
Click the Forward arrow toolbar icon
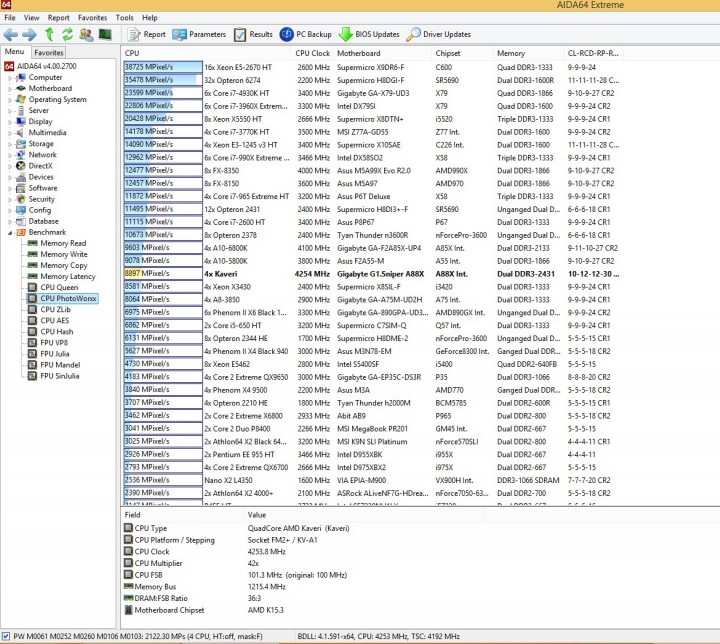[29, 34]
